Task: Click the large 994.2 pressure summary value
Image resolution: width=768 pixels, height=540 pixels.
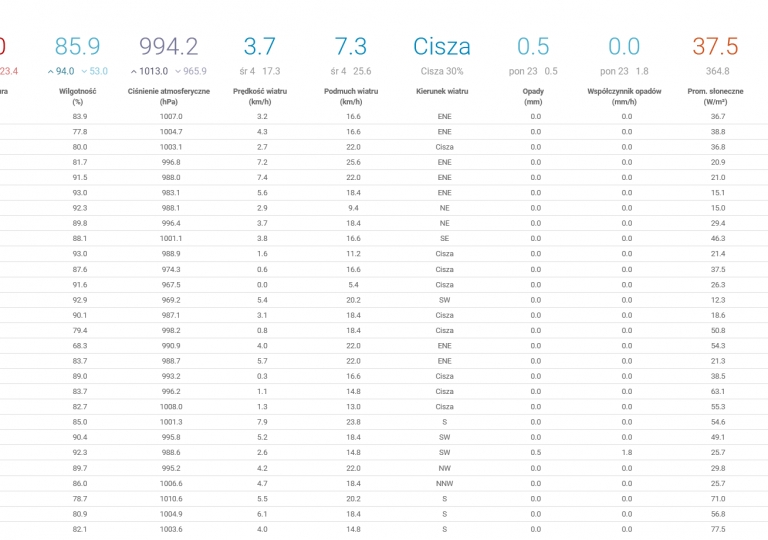Action: [169, 46]
